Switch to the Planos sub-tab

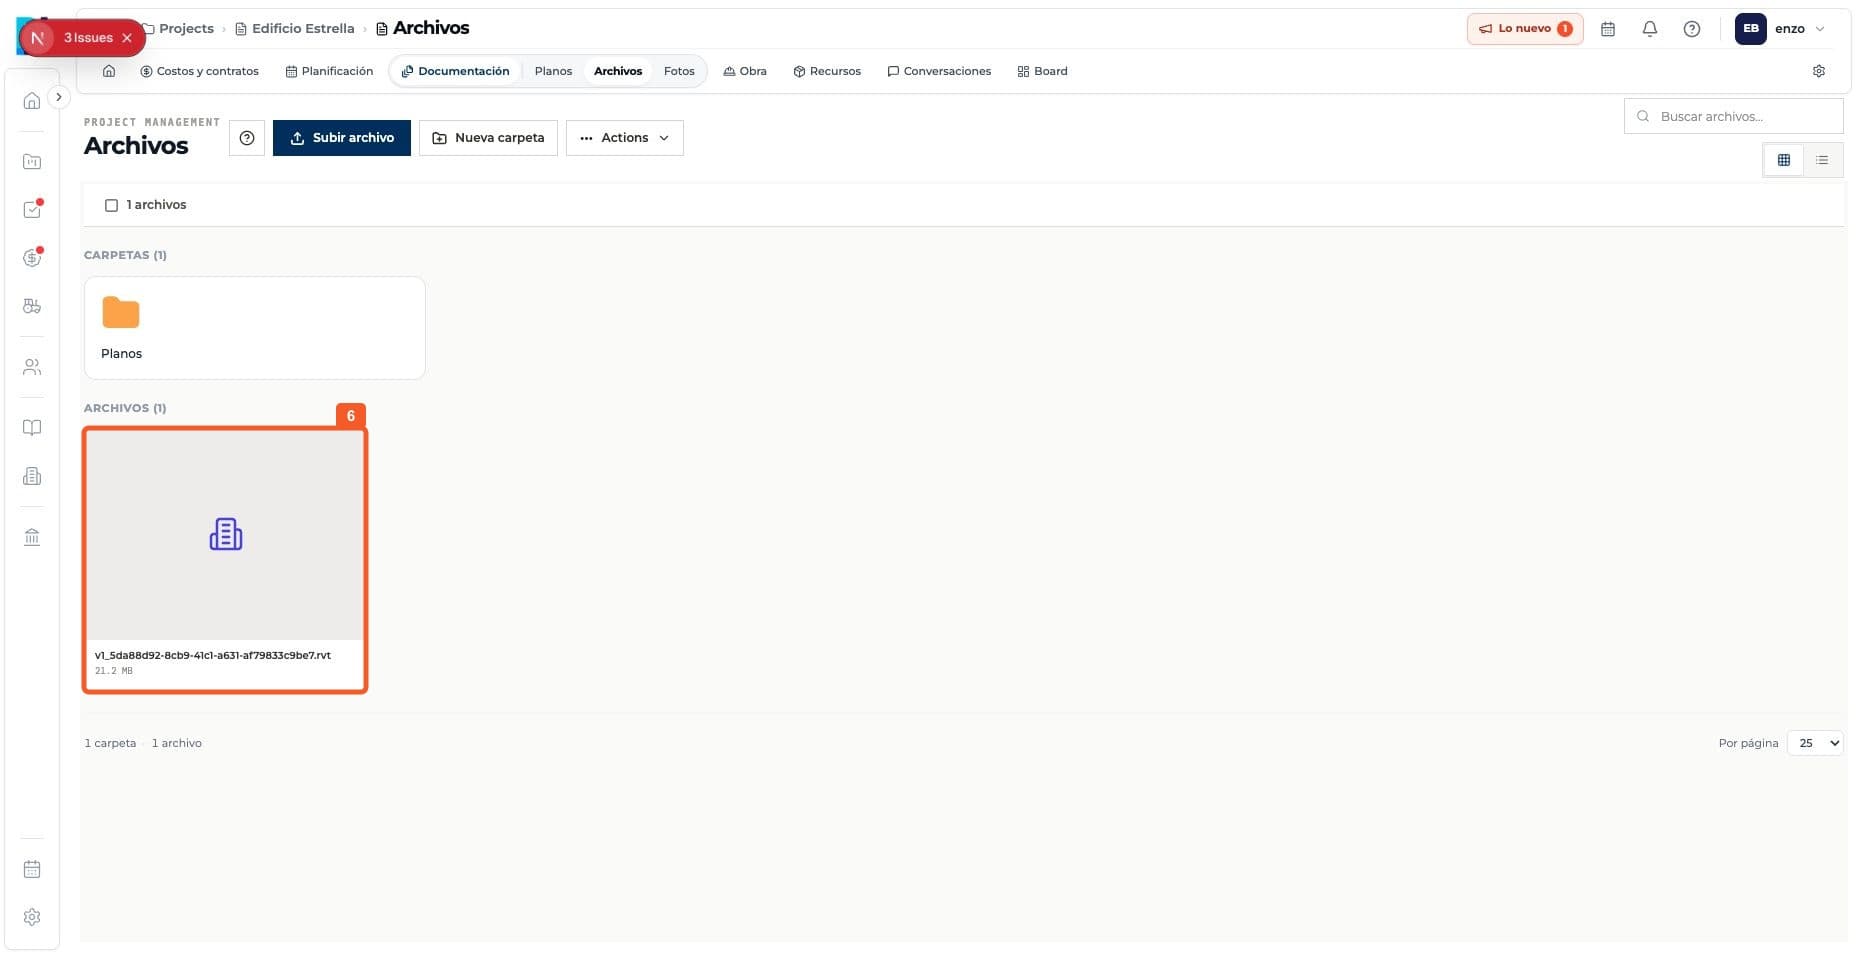pos(553,71)
